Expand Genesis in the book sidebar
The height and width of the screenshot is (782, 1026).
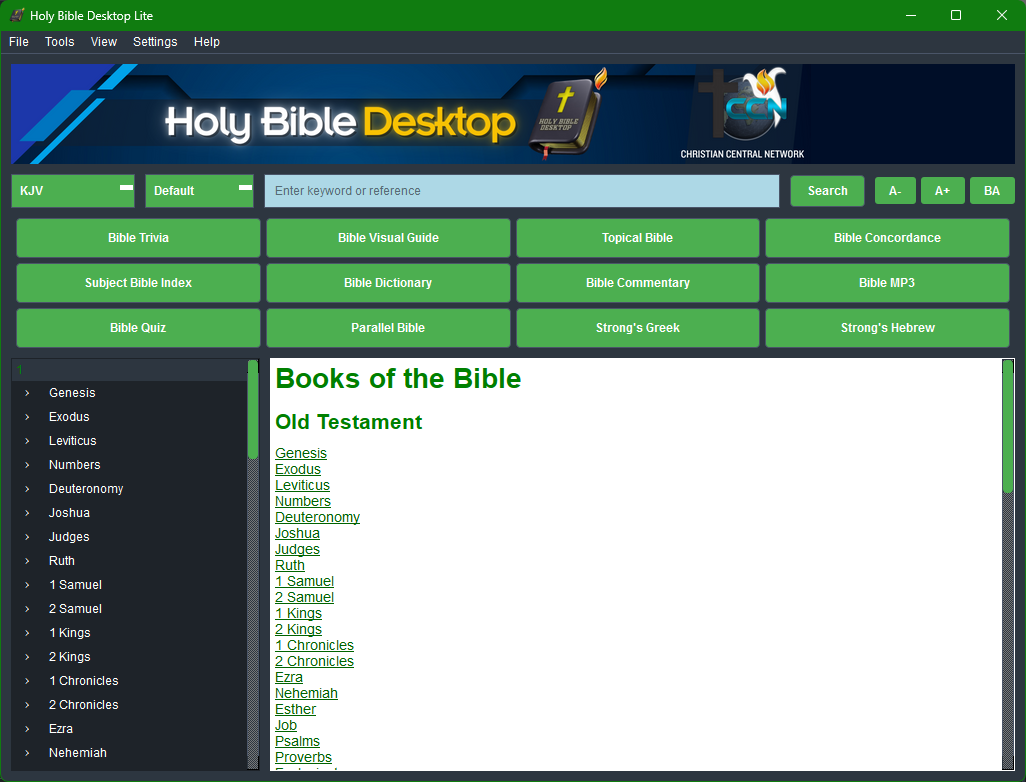(25, 392)
